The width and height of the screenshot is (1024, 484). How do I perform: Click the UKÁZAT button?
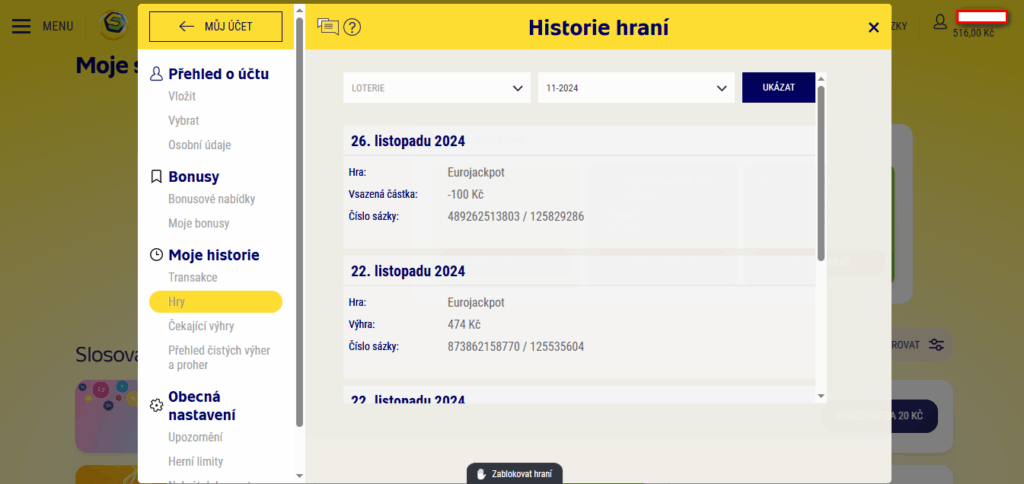778,88
